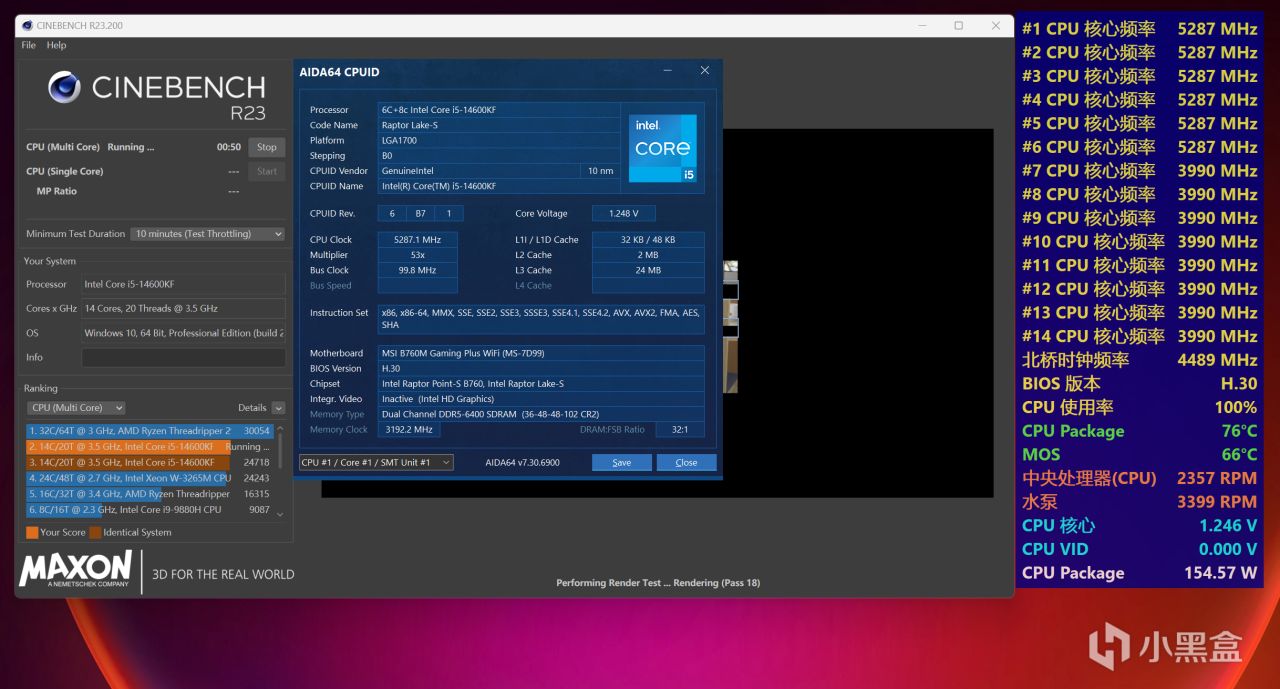Expand the ranking Details arrow
The height and width of the screenshot is (689, 1280).
coord(278,408)
